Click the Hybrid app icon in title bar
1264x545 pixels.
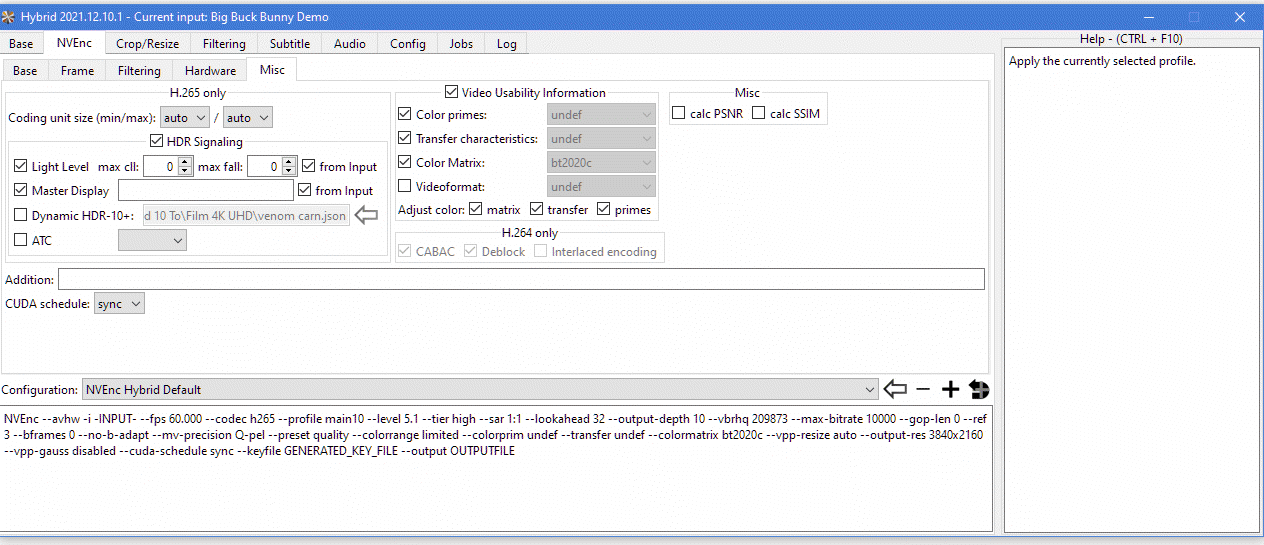coord(9,17)
